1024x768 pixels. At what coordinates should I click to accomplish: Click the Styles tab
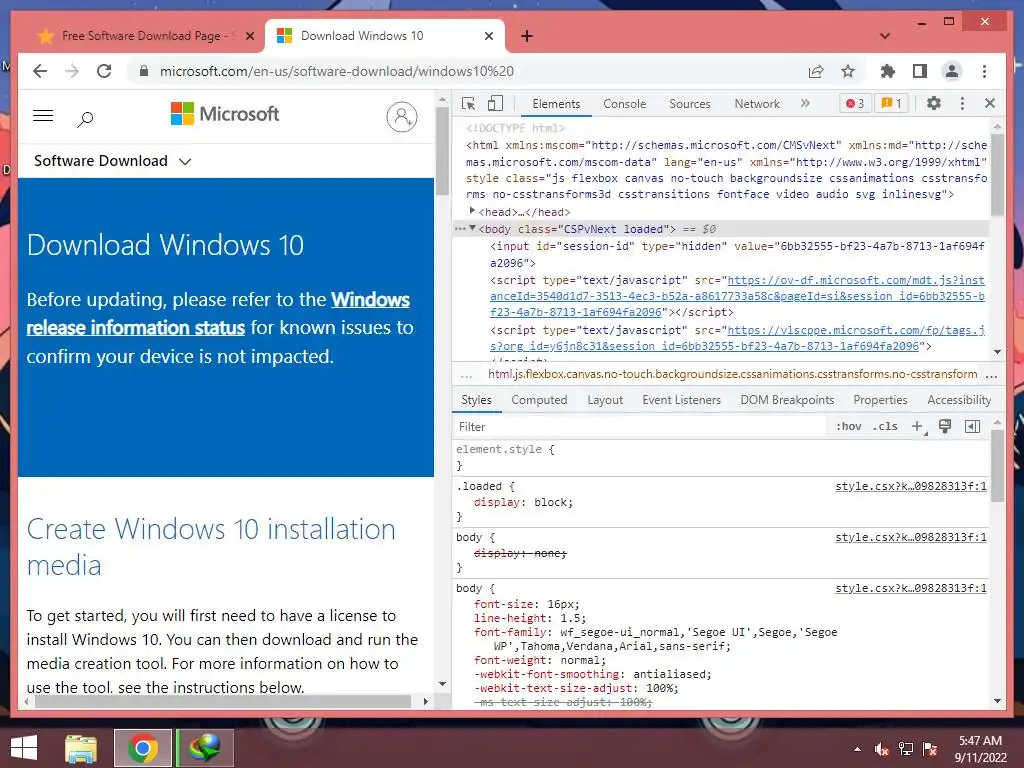476,400
